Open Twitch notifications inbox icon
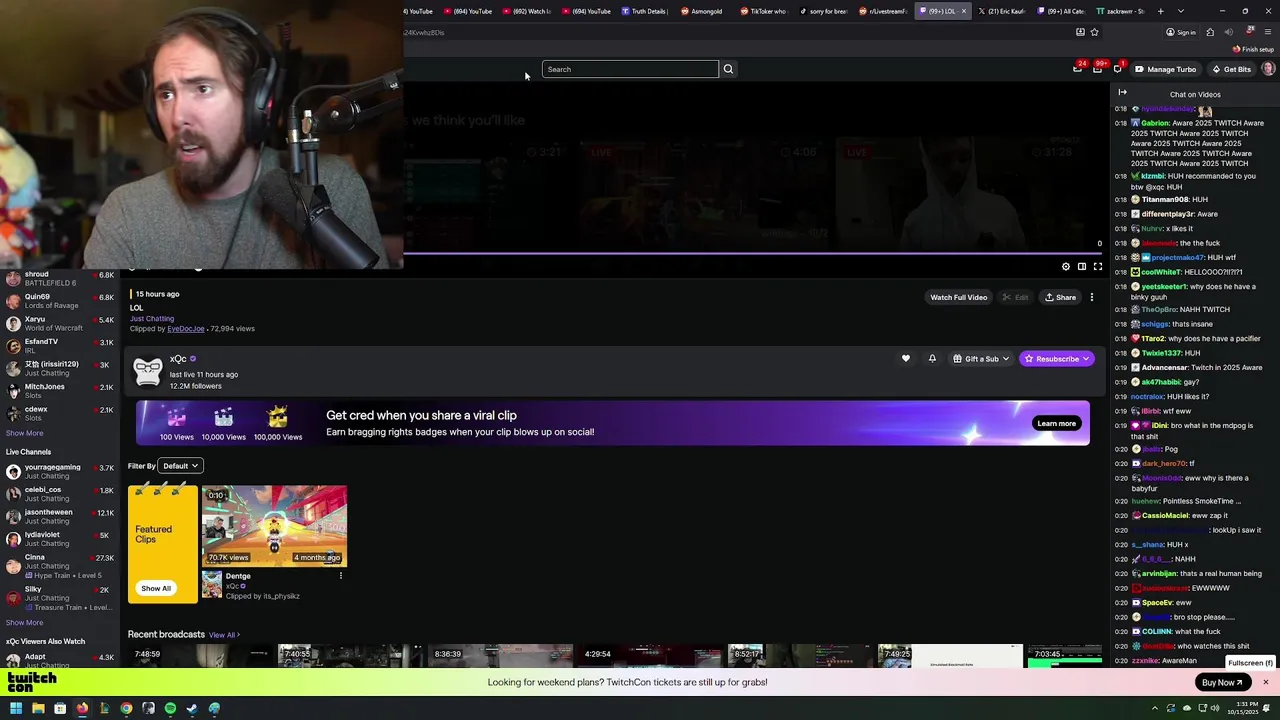The width and height of the screenshot is (1280, 720). click(1097, 69)
